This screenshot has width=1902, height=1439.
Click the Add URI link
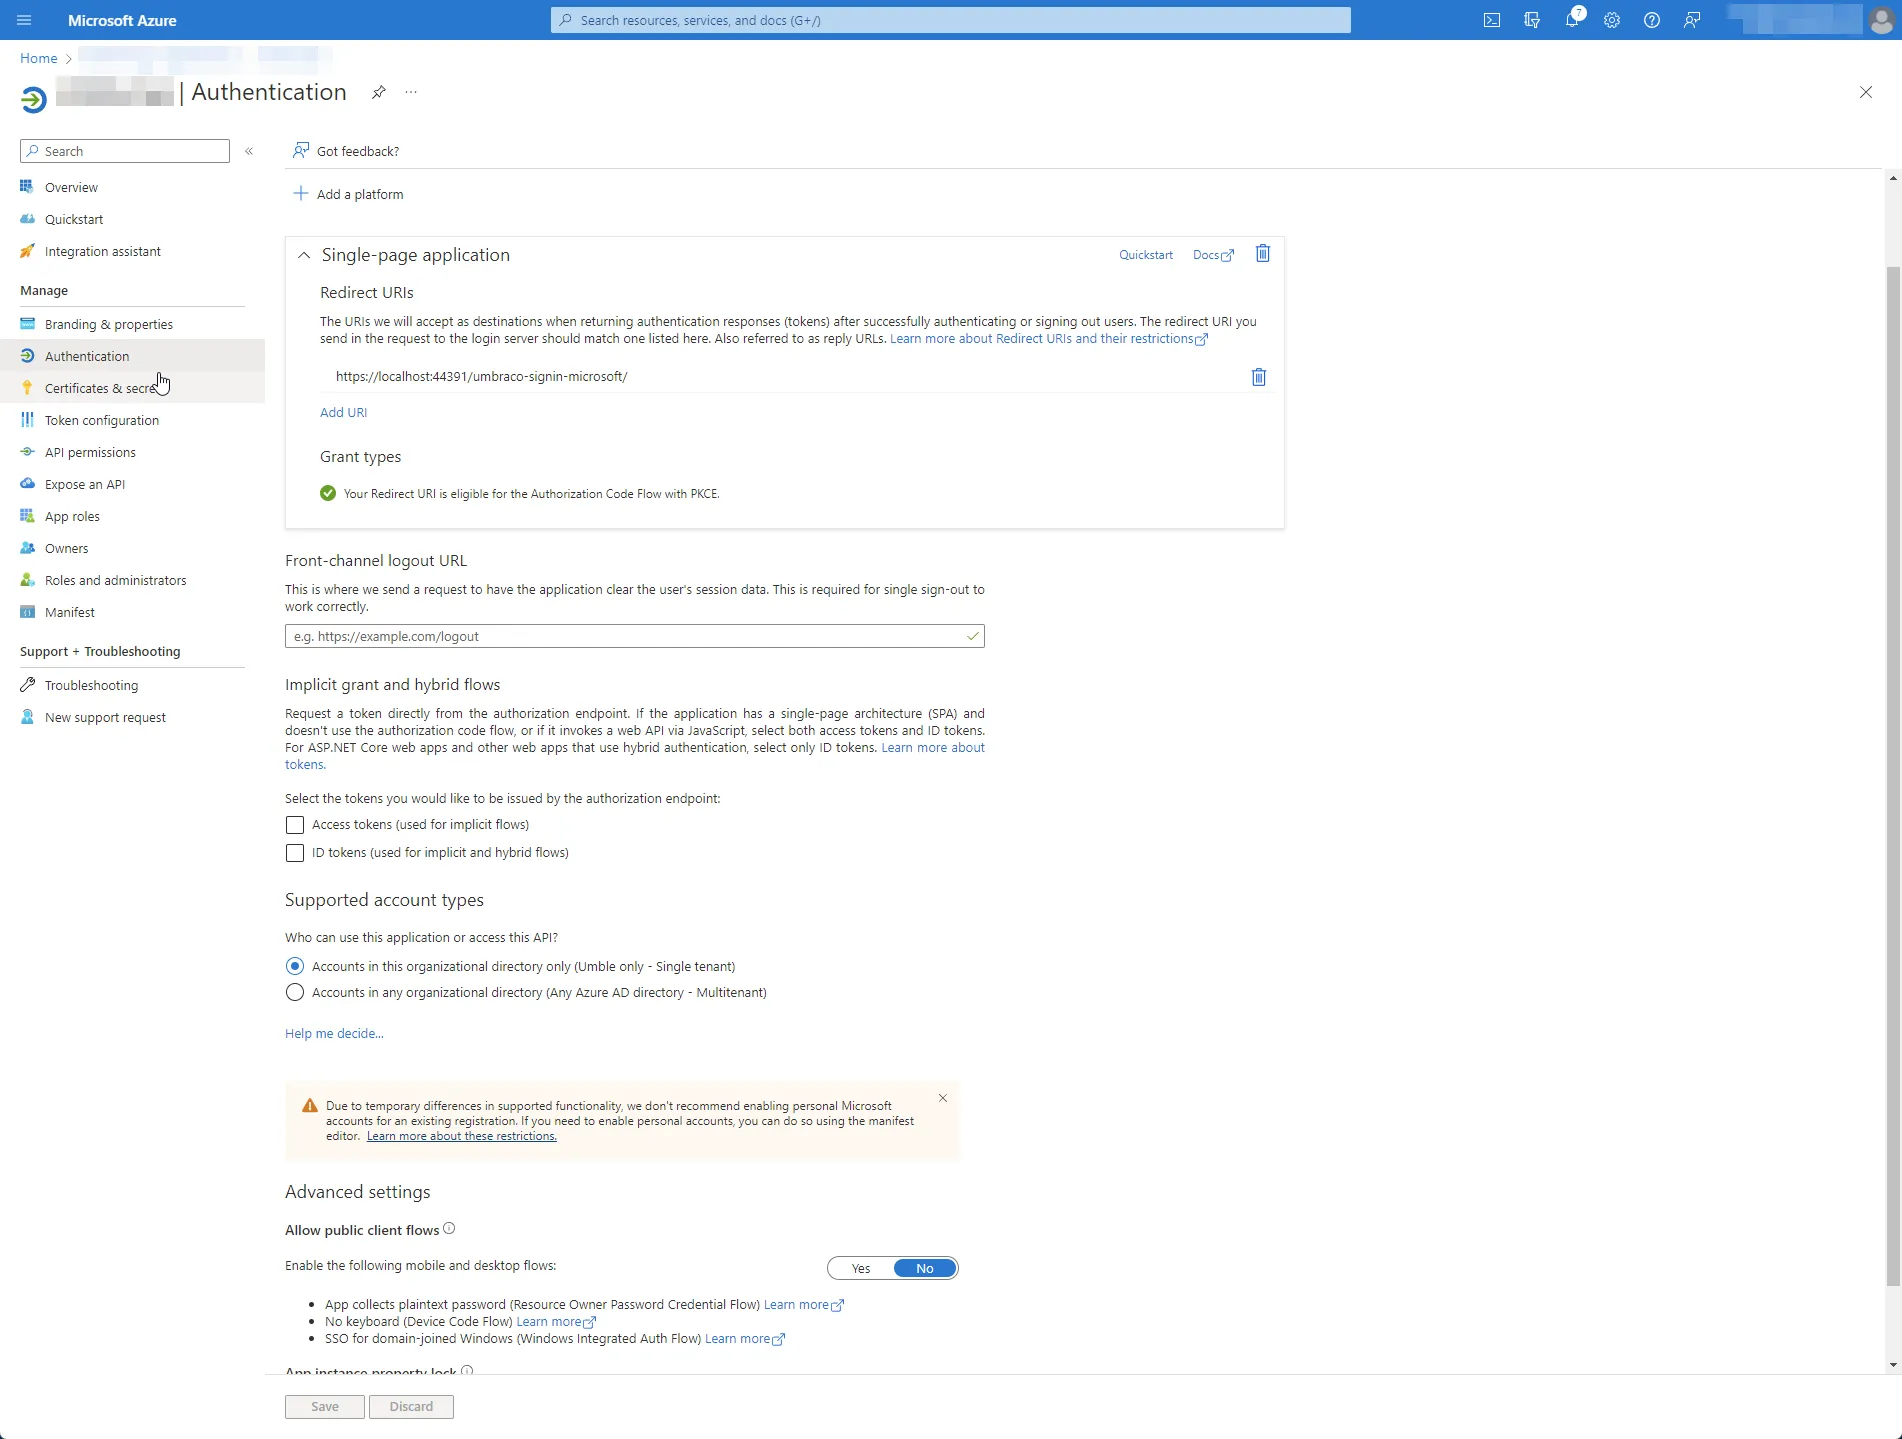point(343,412)
